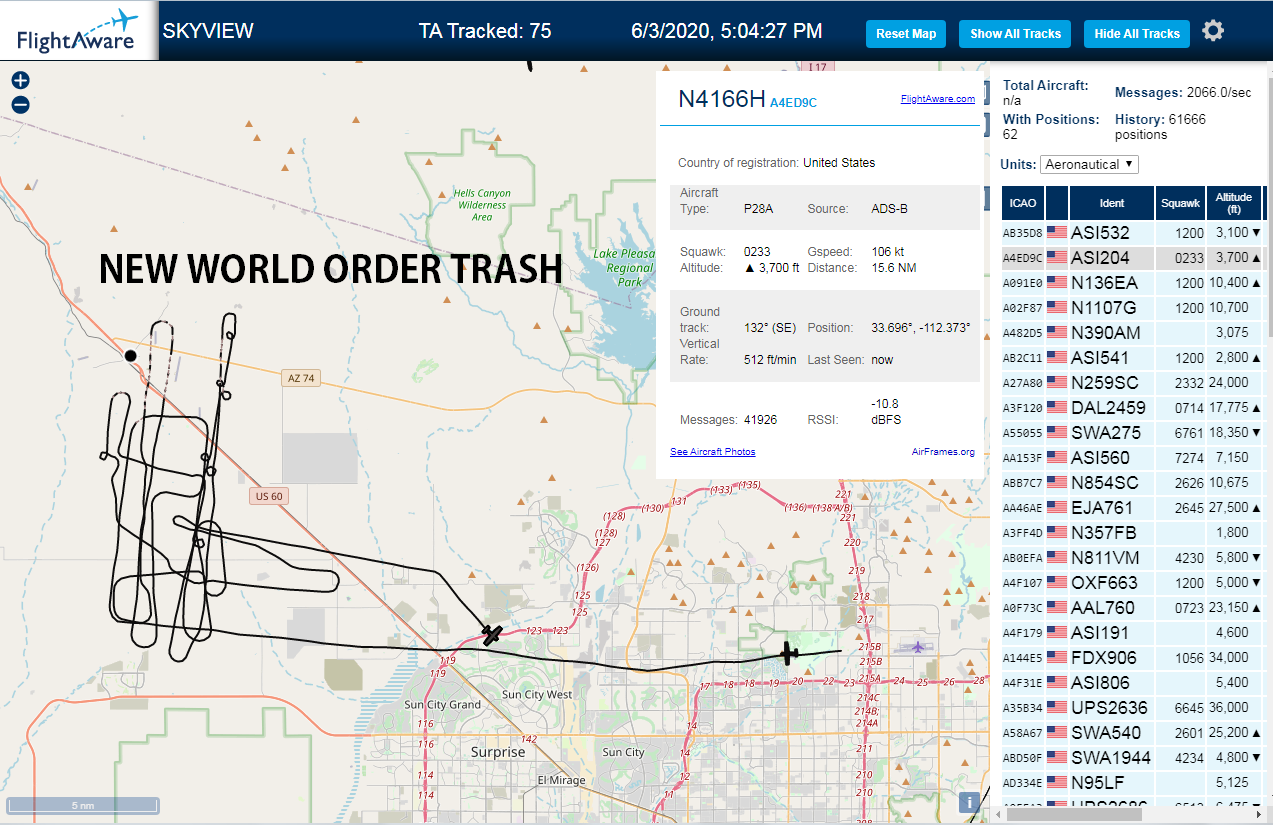Click the Hells Canyon Wilderness Area label
Viewport: 1273px width, 825px height.
tap(481, 205)
